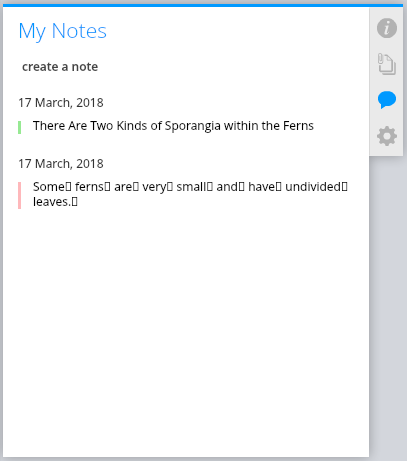Click empty white space below the notes list

pos(185,333)
